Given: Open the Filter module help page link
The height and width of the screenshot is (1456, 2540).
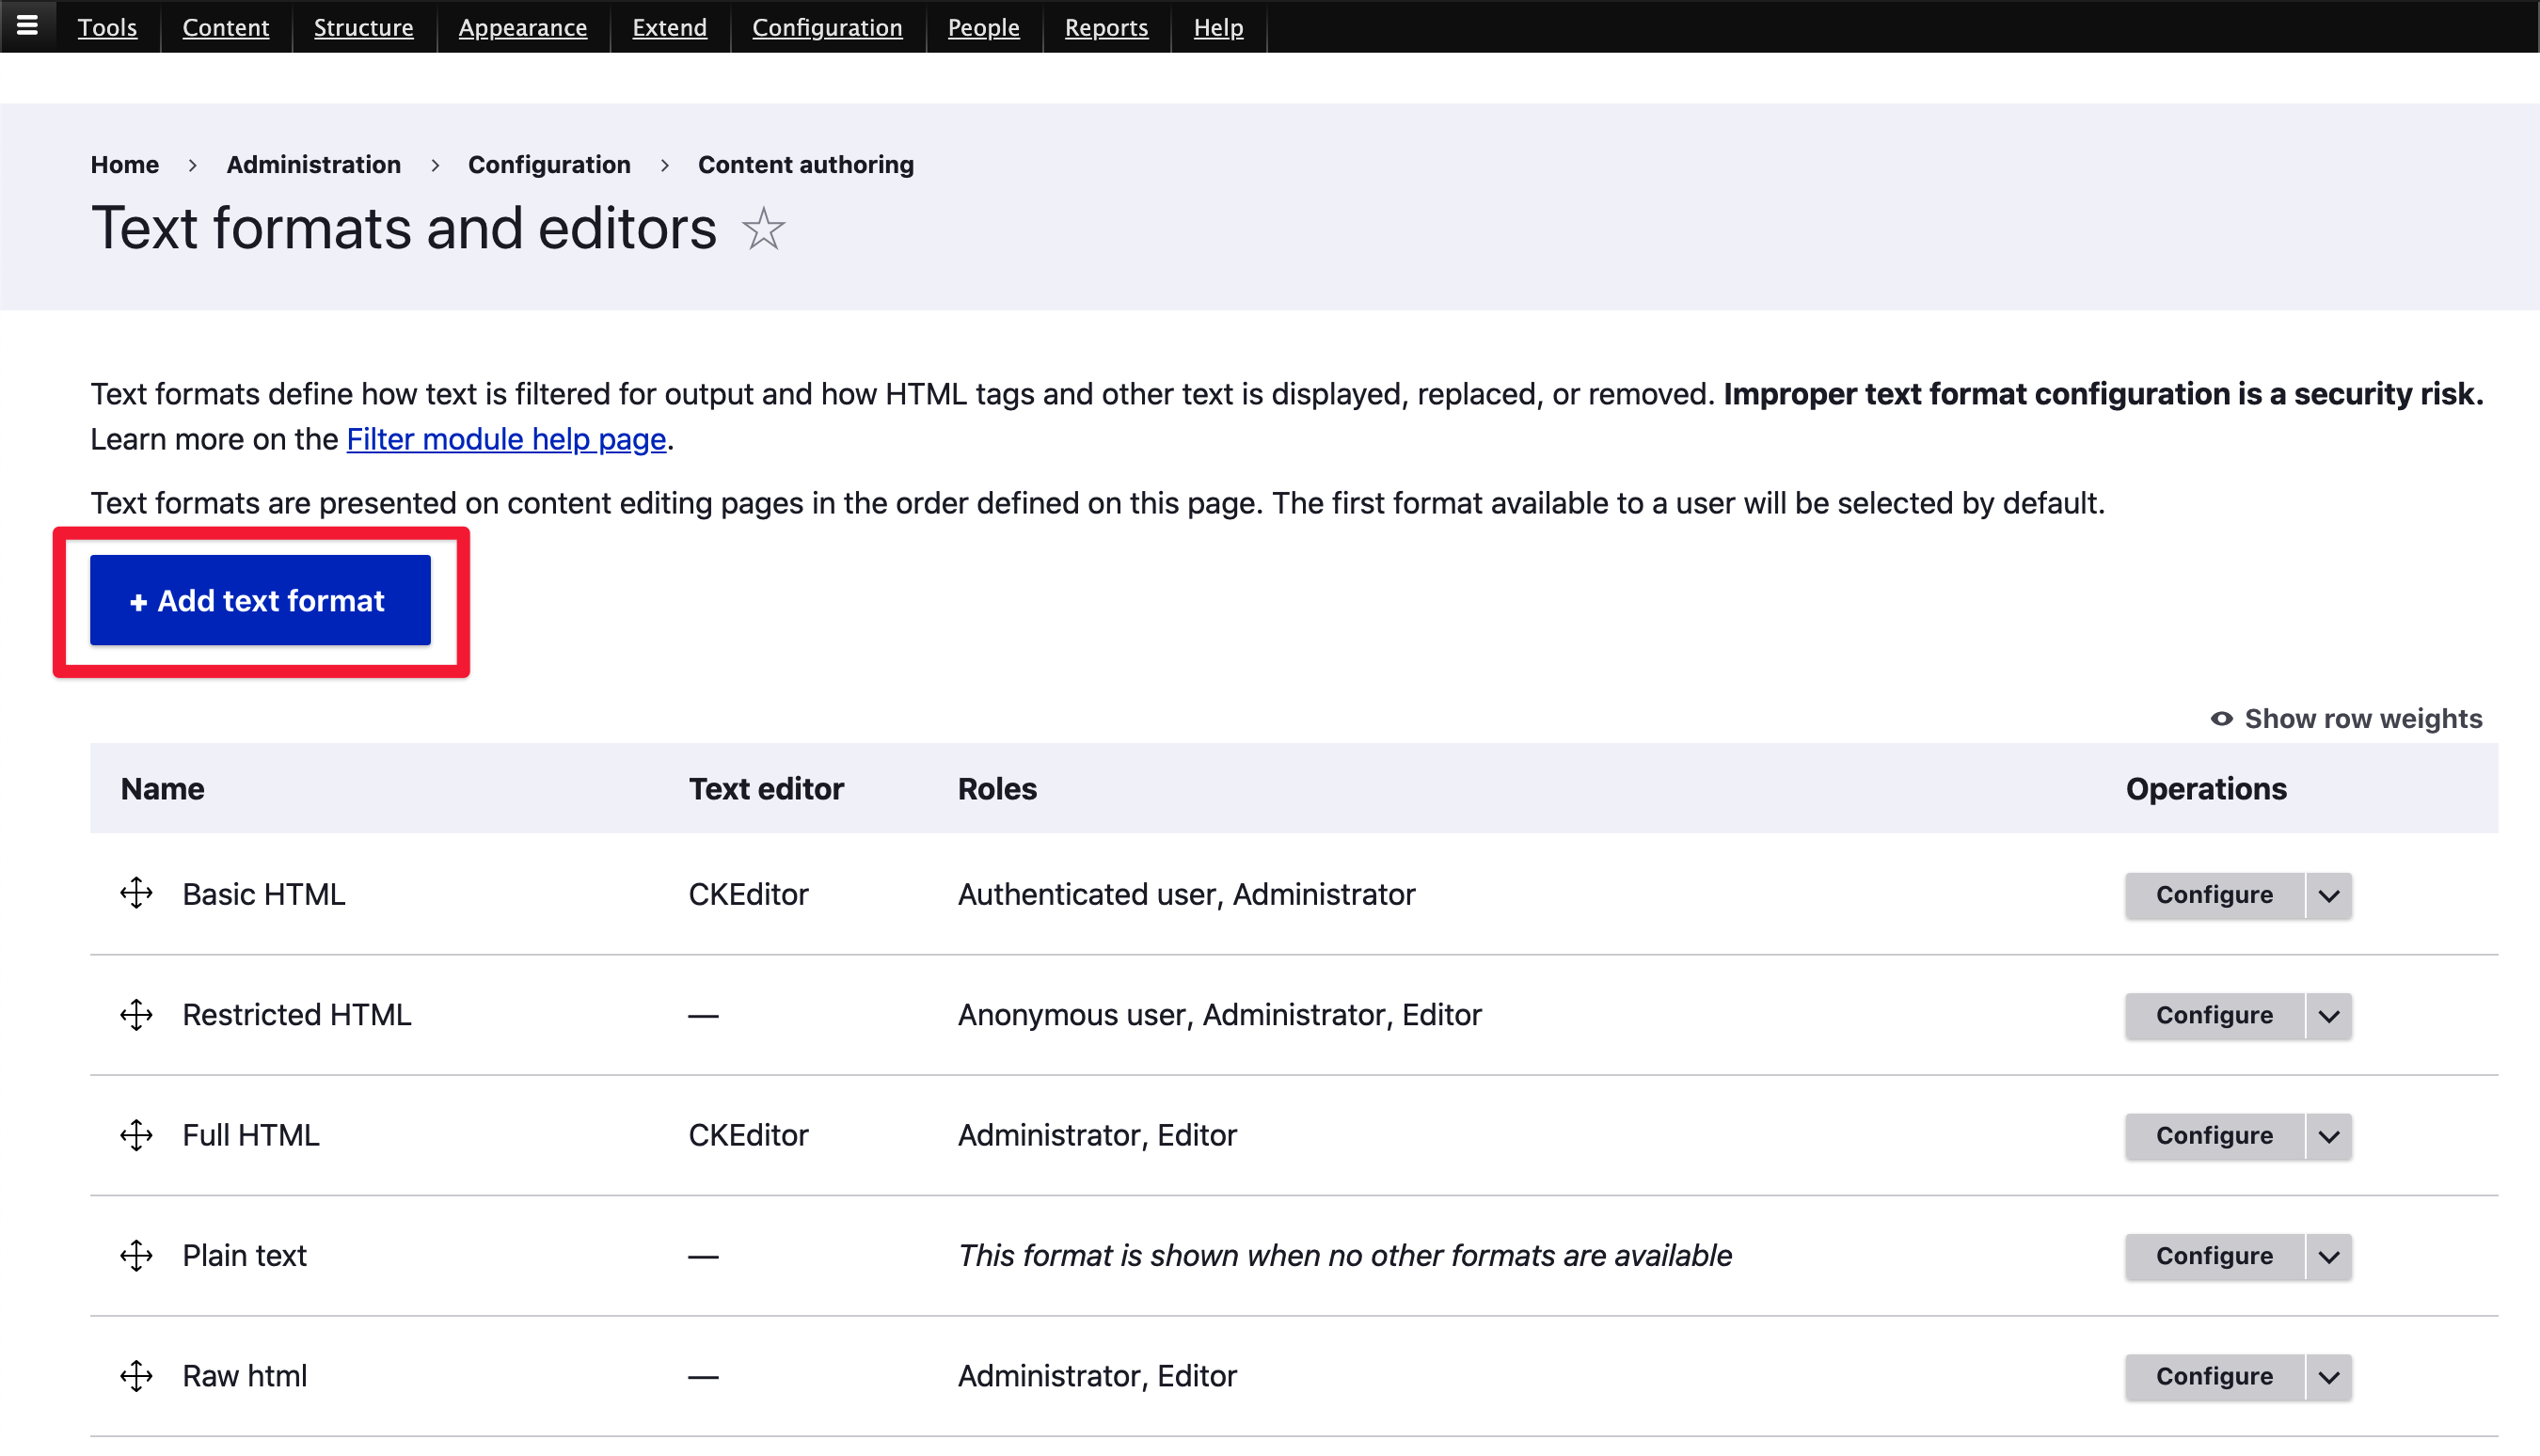Looking at the screenshot, I should [506, 439].
